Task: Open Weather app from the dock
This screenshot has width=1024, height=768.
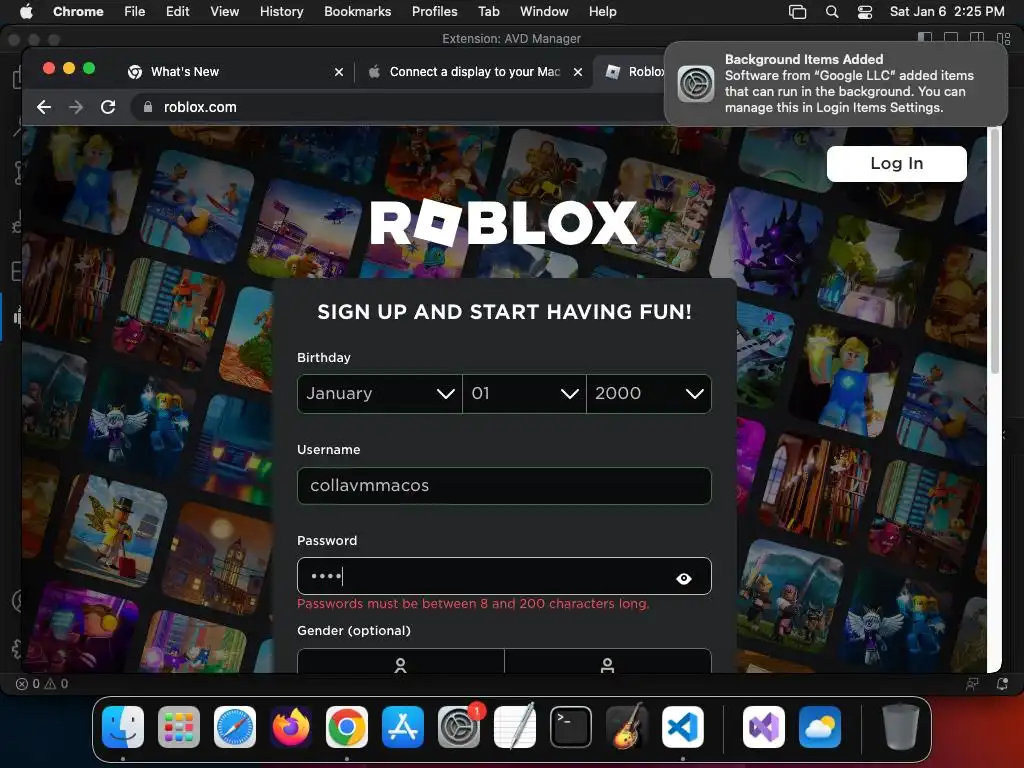Action: coord(820,727)
